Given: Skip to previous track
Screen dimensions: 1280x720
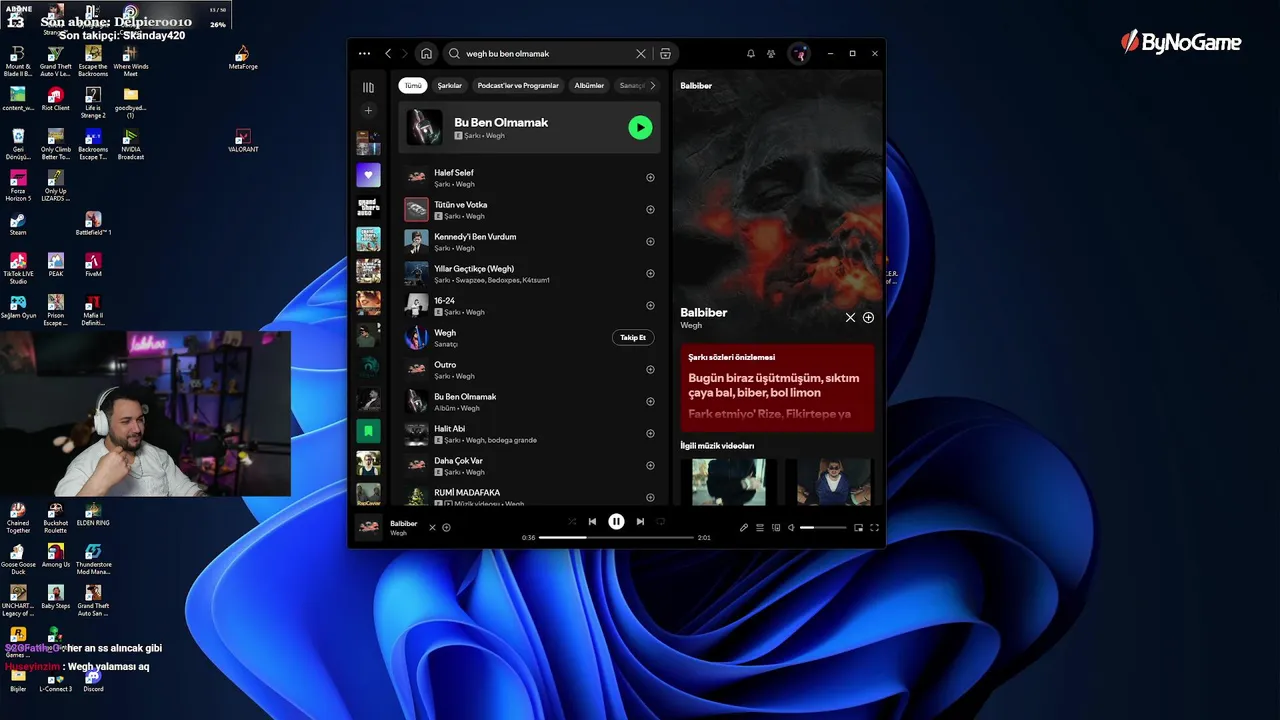Looking at the screenshot, I should (592, 521).
